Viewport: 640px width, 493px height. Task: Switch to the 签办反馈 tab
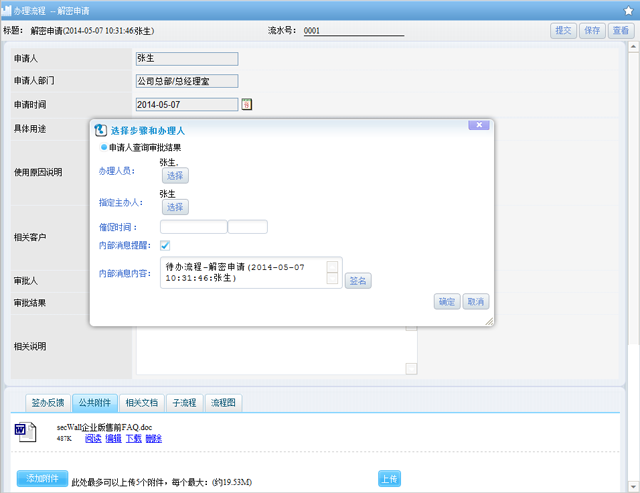coord(47,403)
